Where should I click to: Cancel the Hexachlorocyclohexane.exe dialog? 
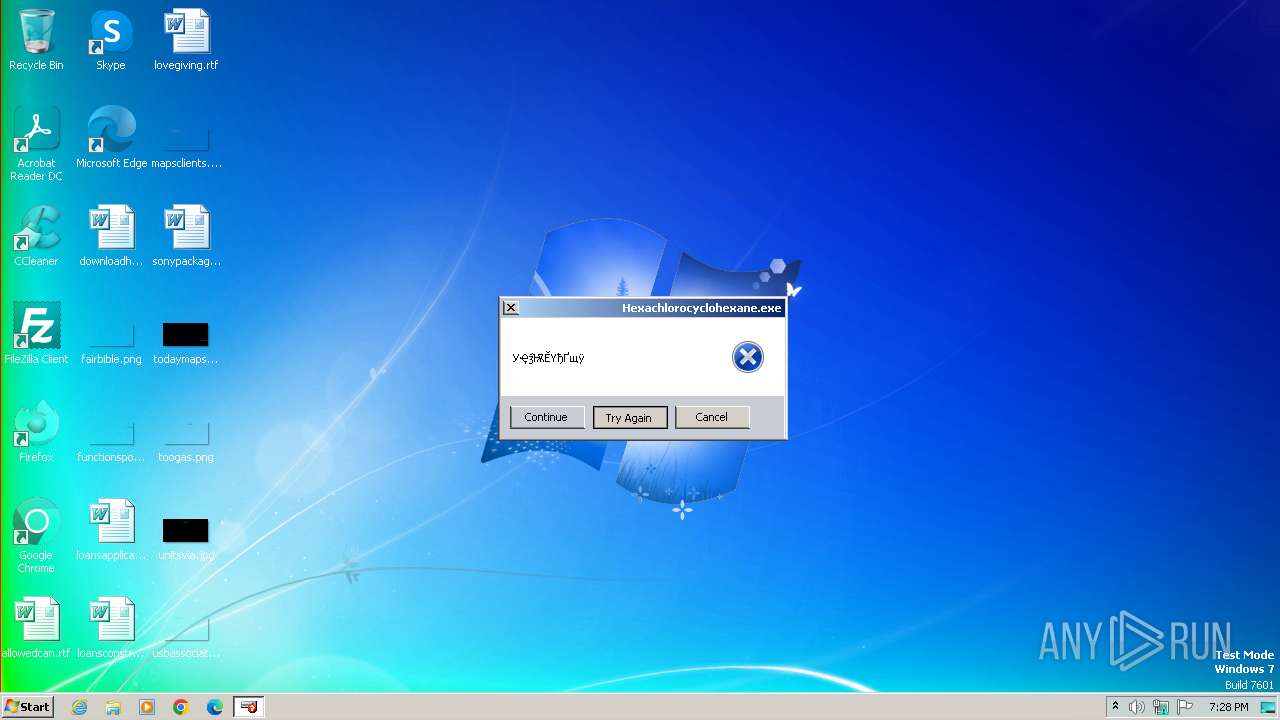[x=711, y=417]
